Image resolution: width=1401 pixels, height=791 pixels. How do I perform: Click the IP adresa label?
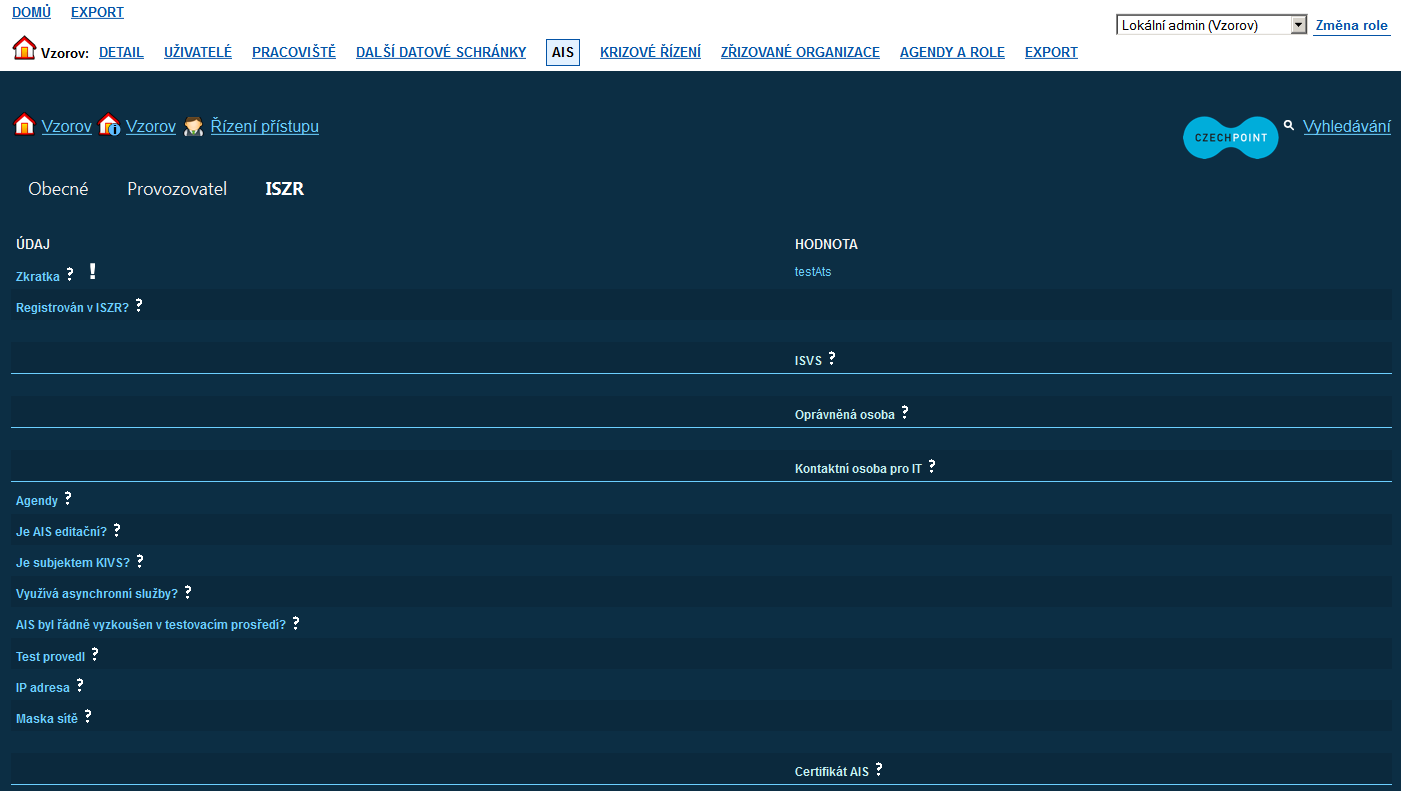(x=43, y=688)
